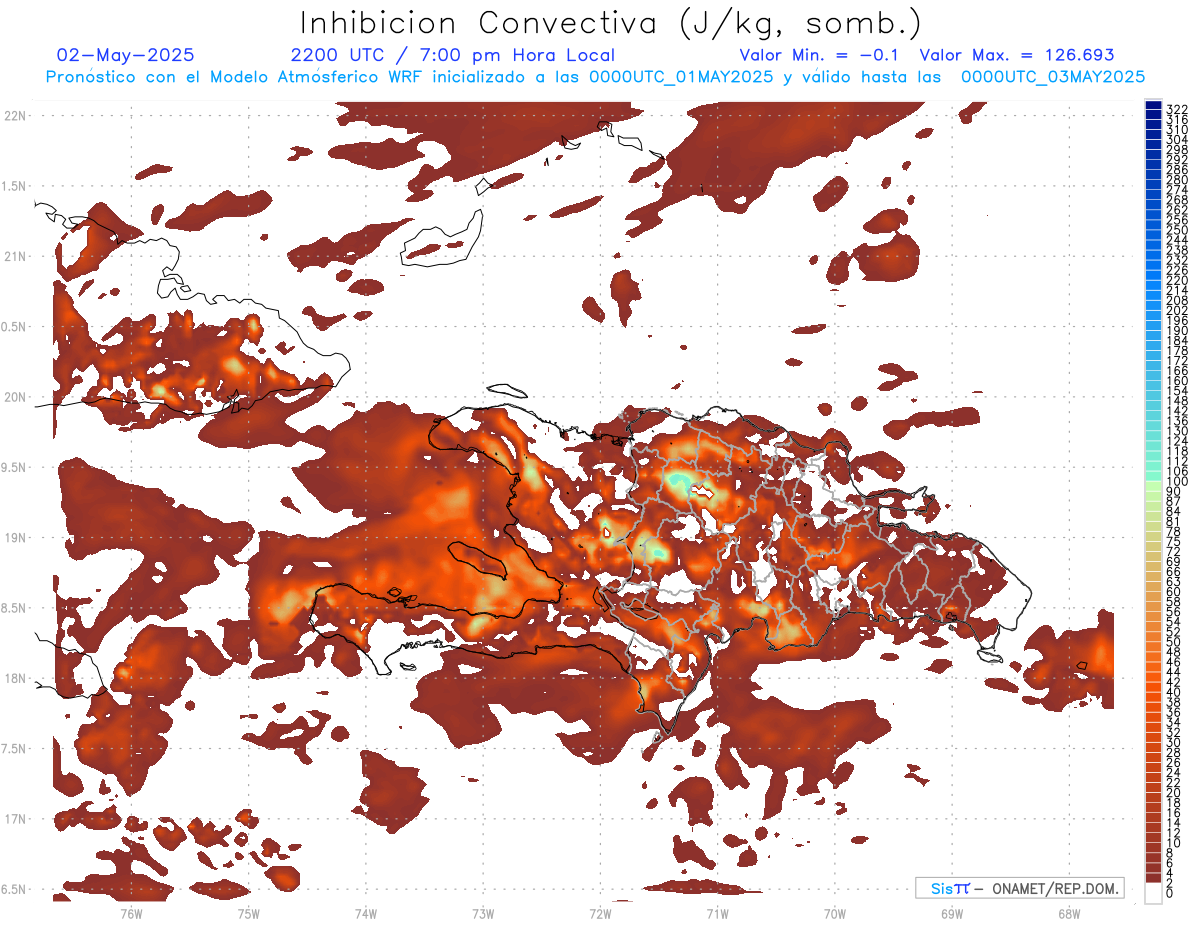The height and width of the screenshot is (927, 1200).
Task: Click the 'Pronóstico con el Modelo Atmósferico WRF' line
Action: 595,76
